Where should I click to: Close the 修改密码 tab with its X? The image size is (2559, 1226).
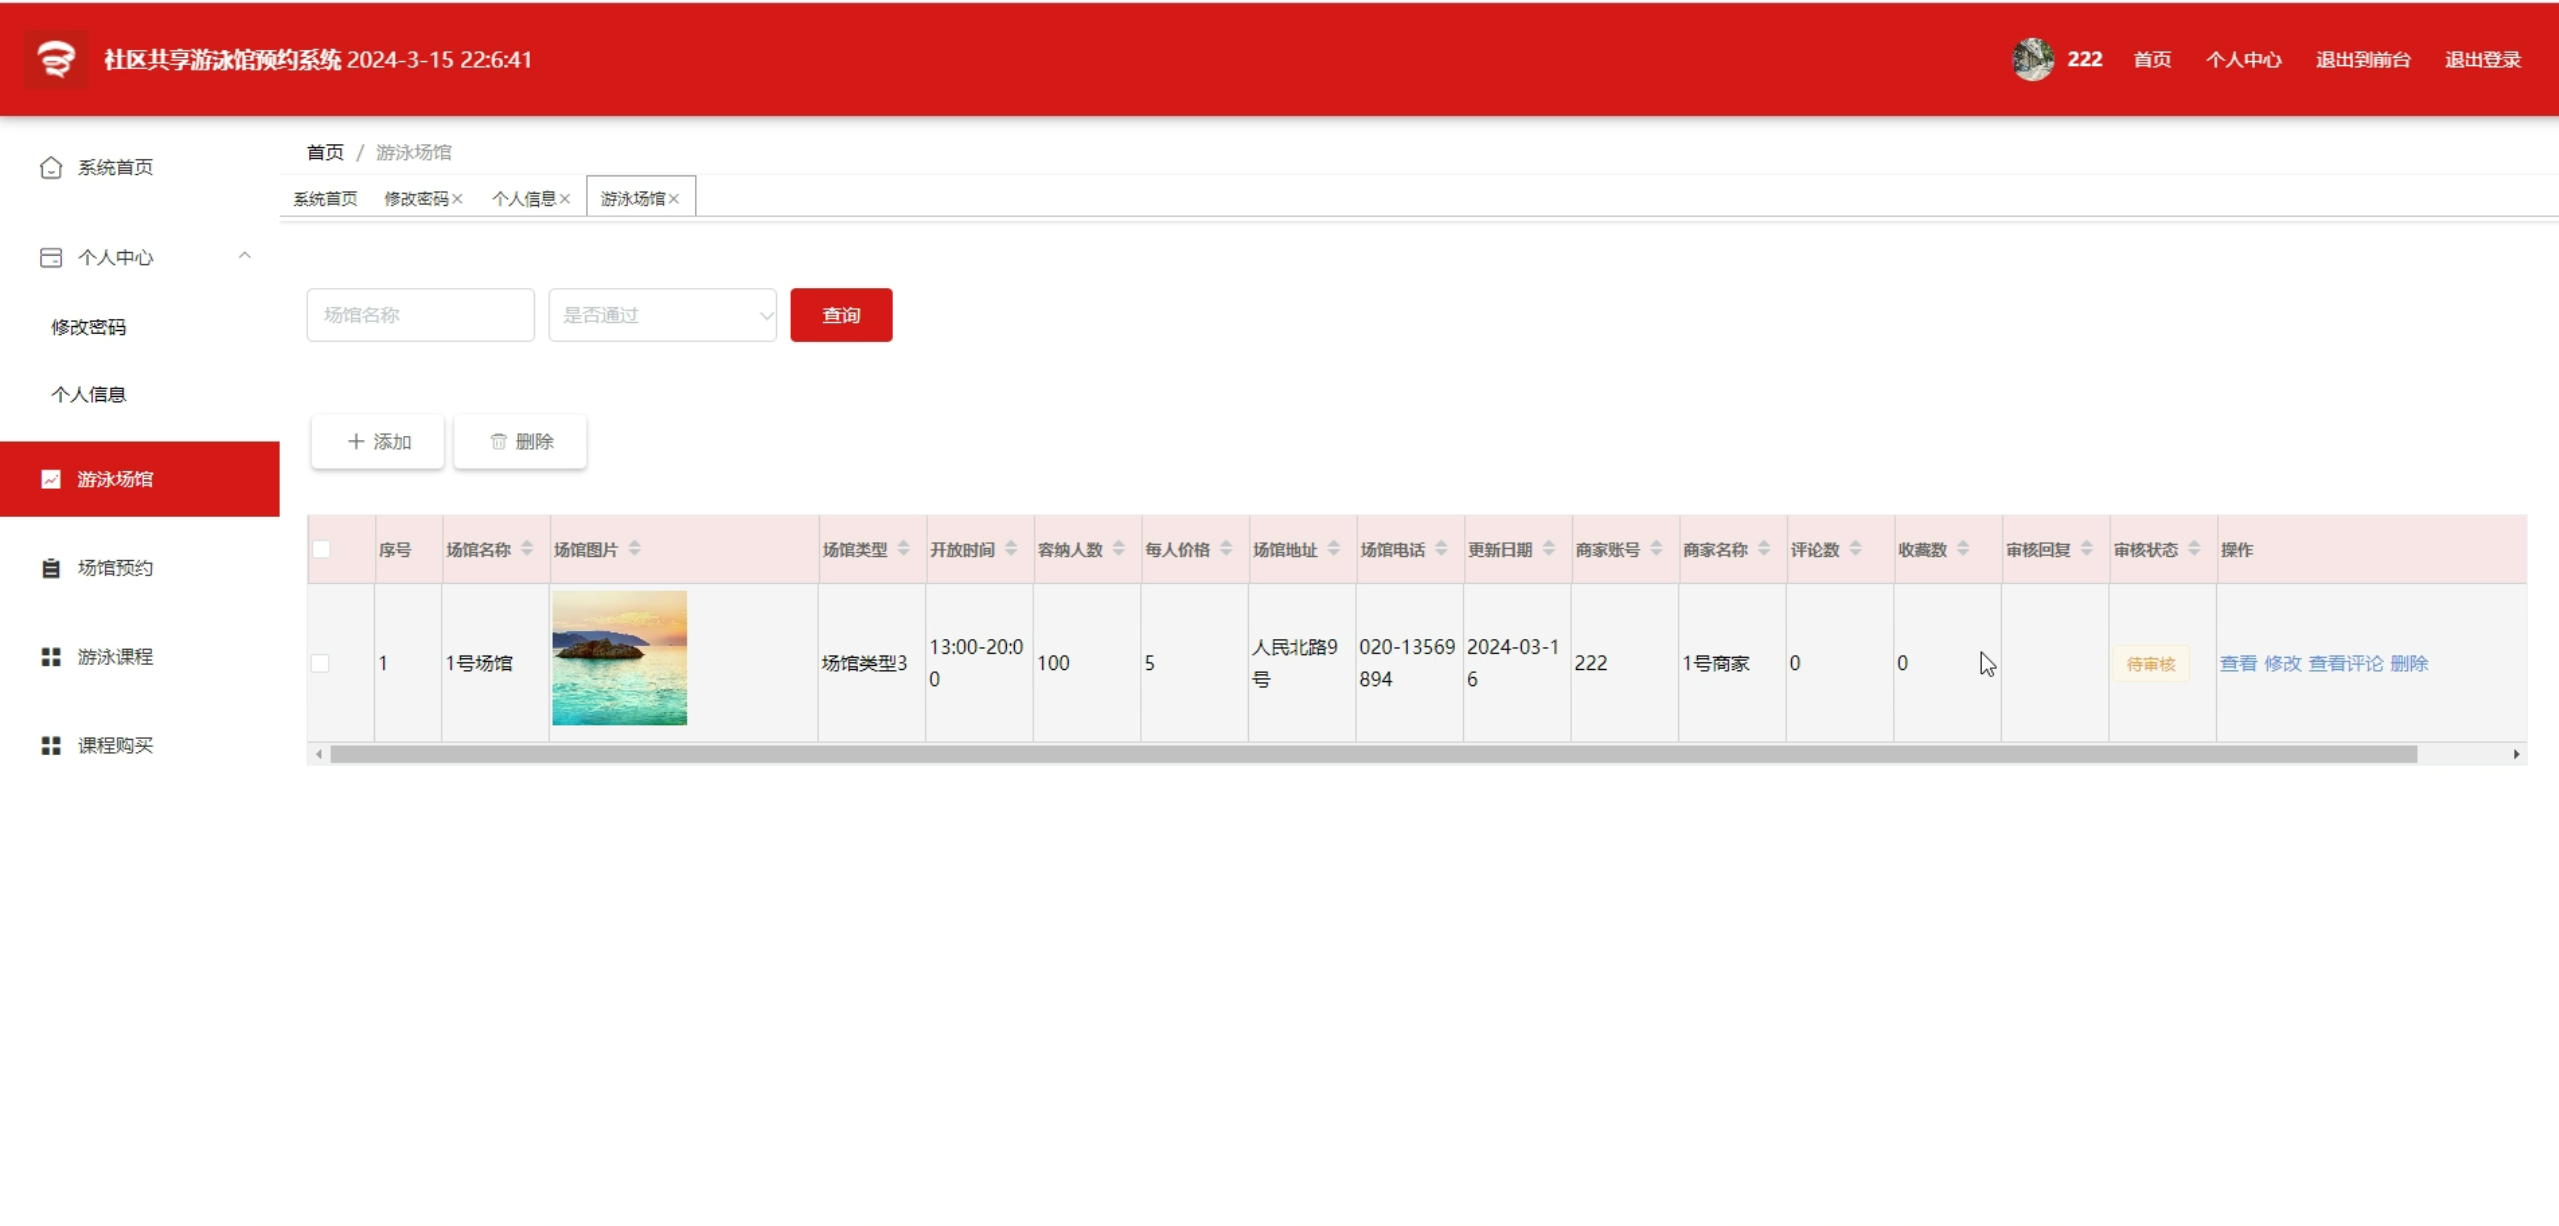[x=457, y=199]
